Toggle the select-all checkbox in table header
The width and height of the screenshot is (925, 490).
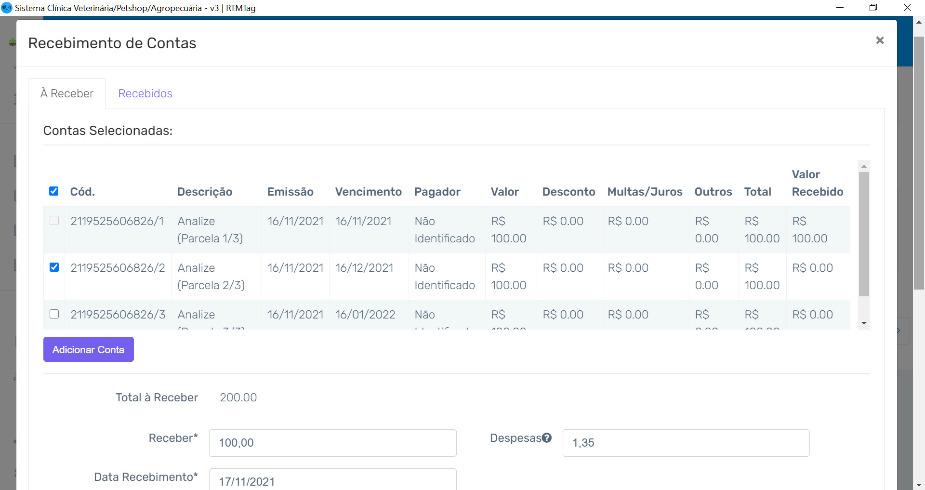(54, 192)
